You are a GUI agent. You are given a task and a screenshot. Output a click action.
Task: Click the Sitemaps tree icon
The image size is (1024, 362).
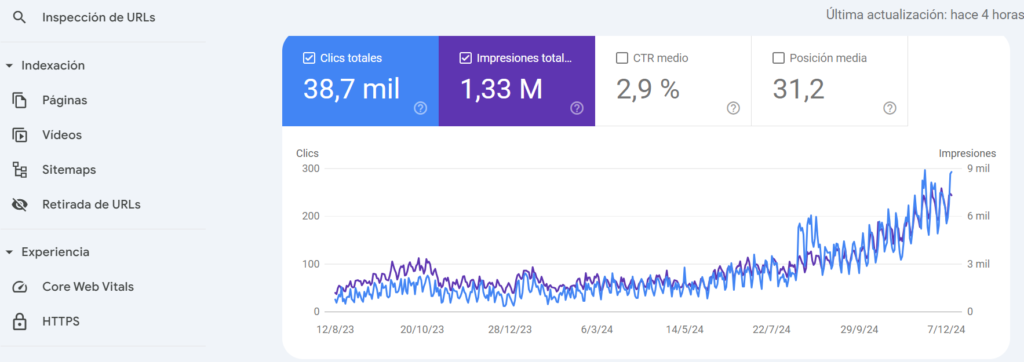click(x=20, y=170)
